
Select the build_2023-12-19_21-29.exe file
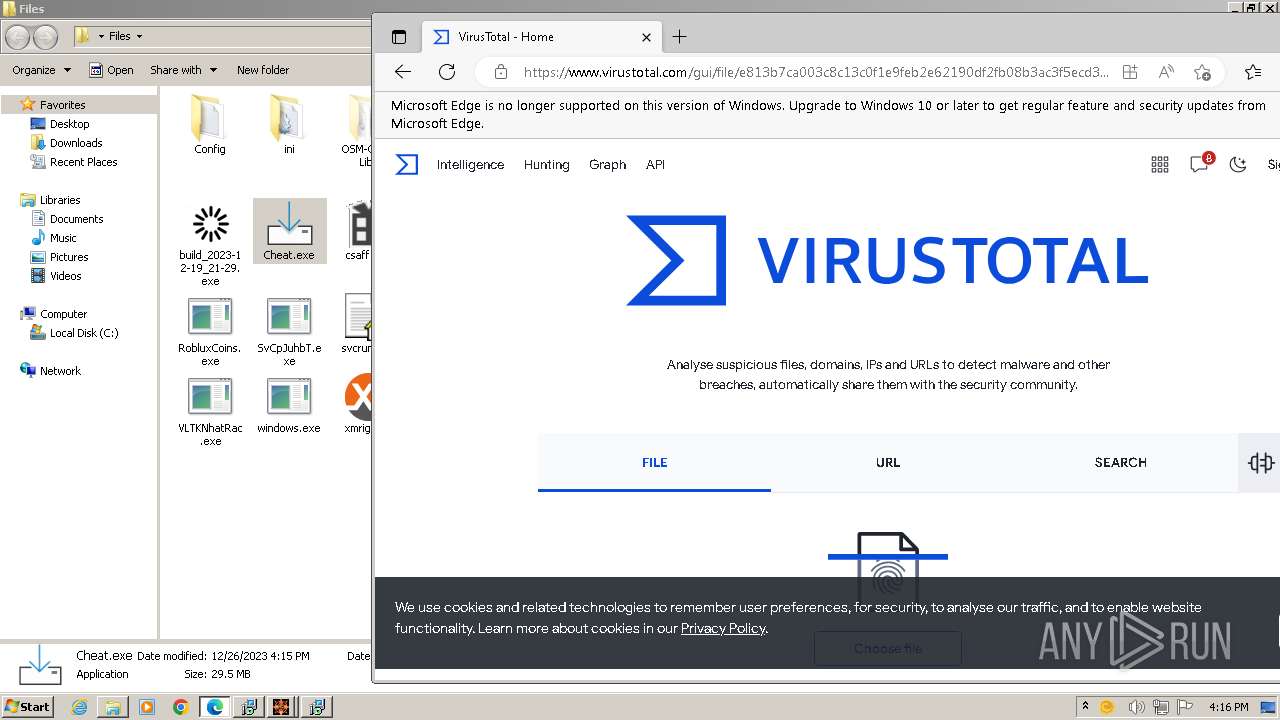coord(210,245)
